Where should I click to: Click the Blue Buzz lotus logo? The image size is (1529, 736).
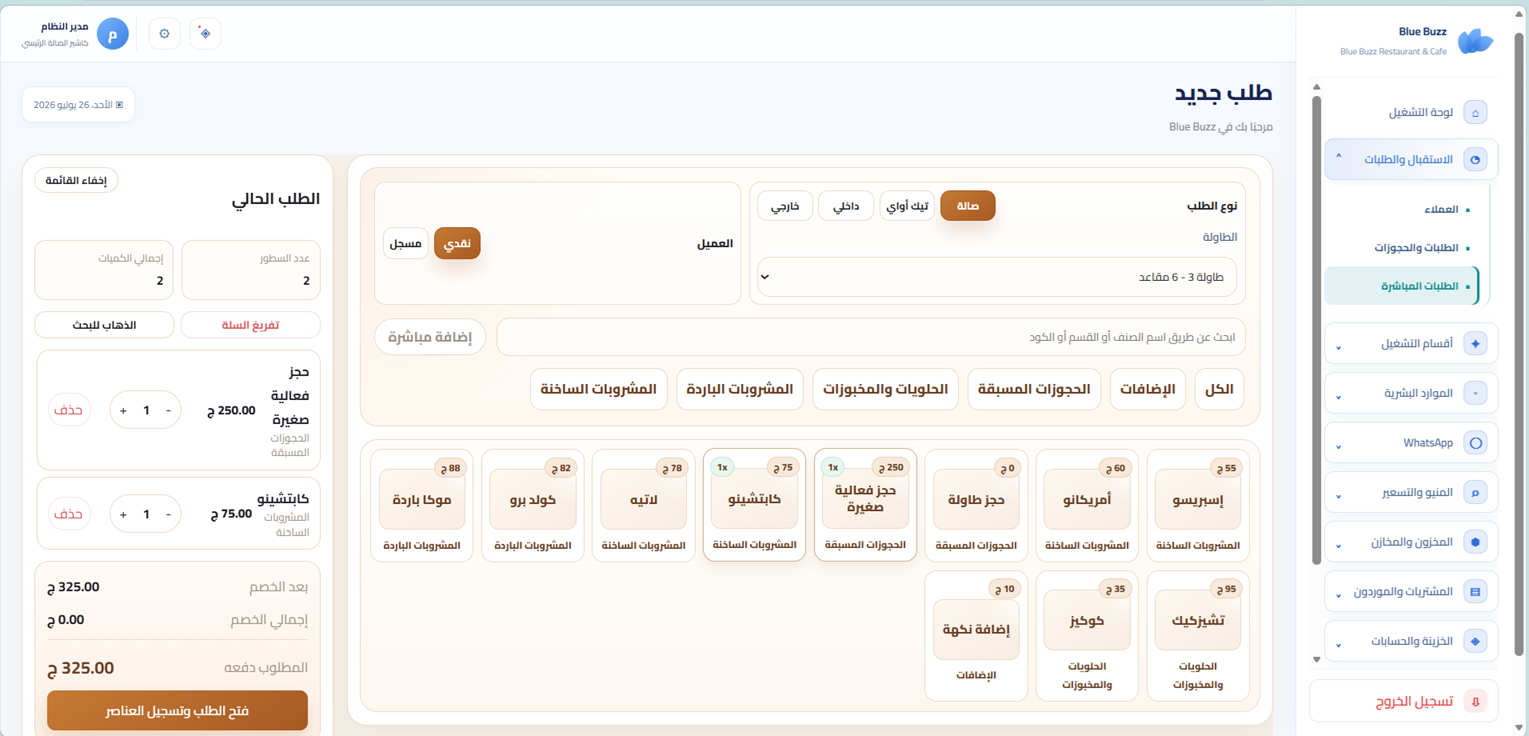point(1475,41)
